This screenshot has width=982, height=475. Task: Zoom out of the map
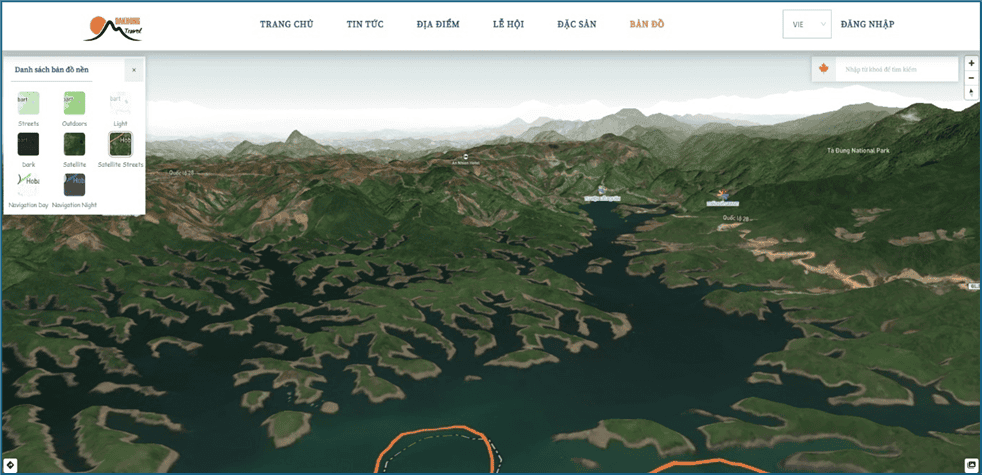(x=971, y=77)
